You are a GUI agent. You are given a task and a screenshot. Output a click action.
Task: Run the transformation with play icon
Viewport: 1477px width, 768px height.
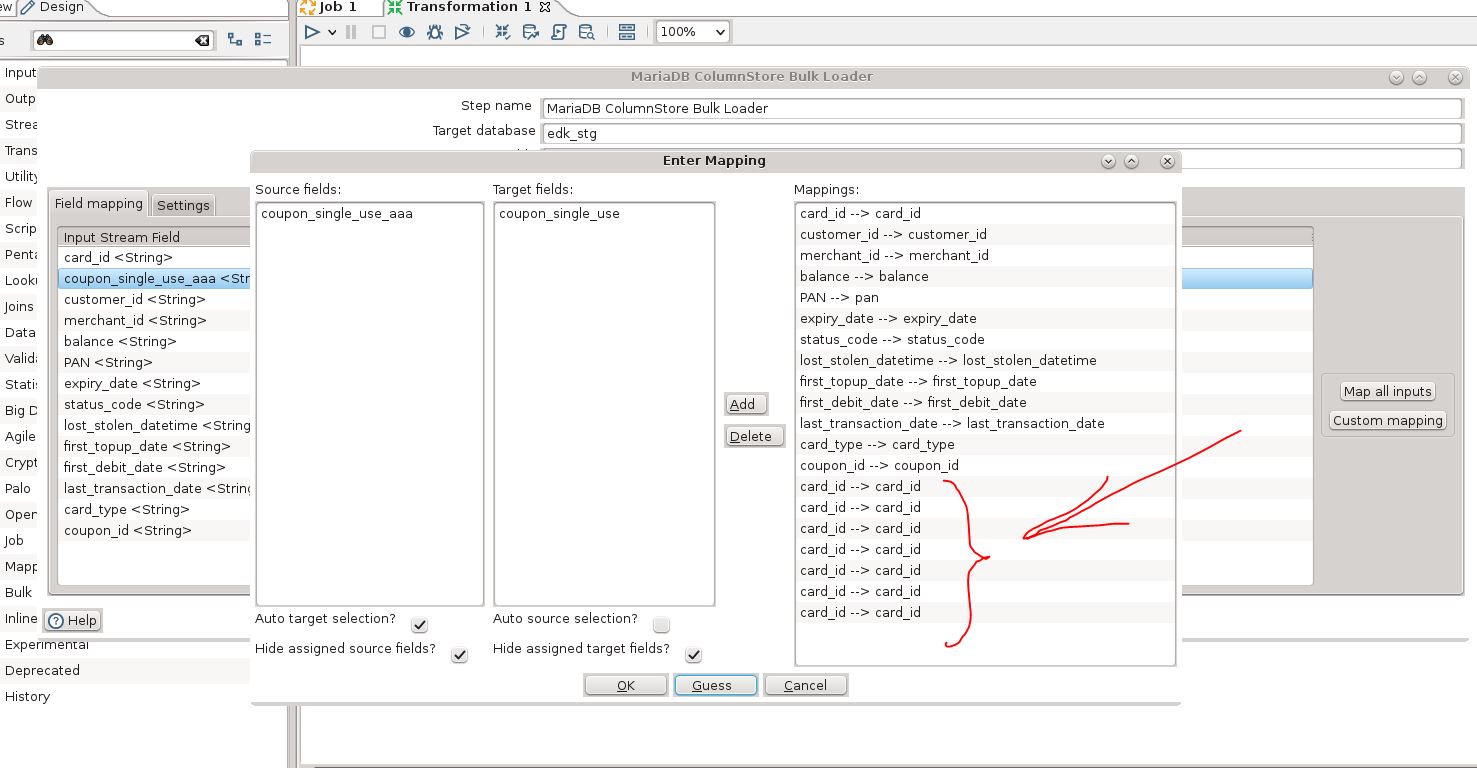tap(312, 32)
